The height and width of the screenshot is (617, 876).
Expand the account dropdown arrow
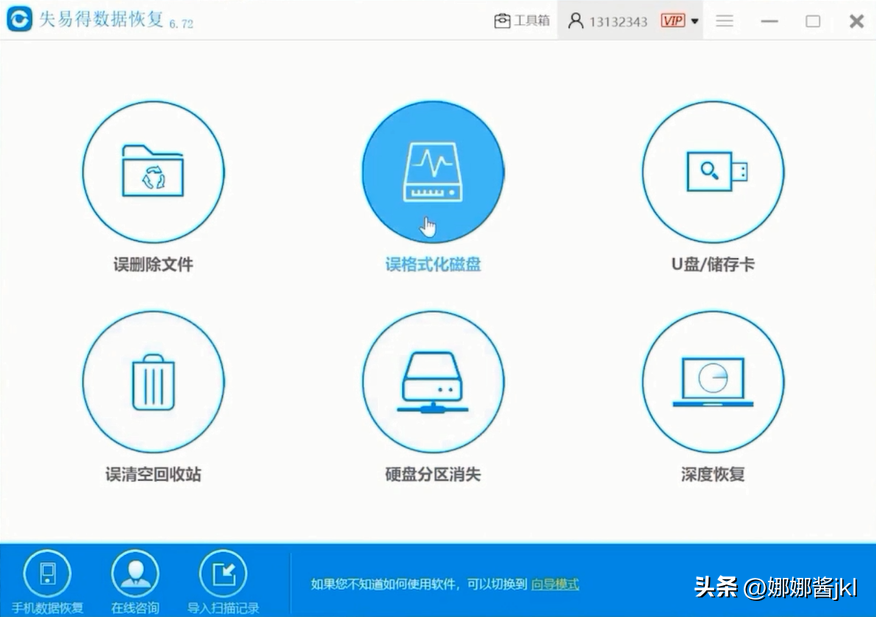[694, 21]
